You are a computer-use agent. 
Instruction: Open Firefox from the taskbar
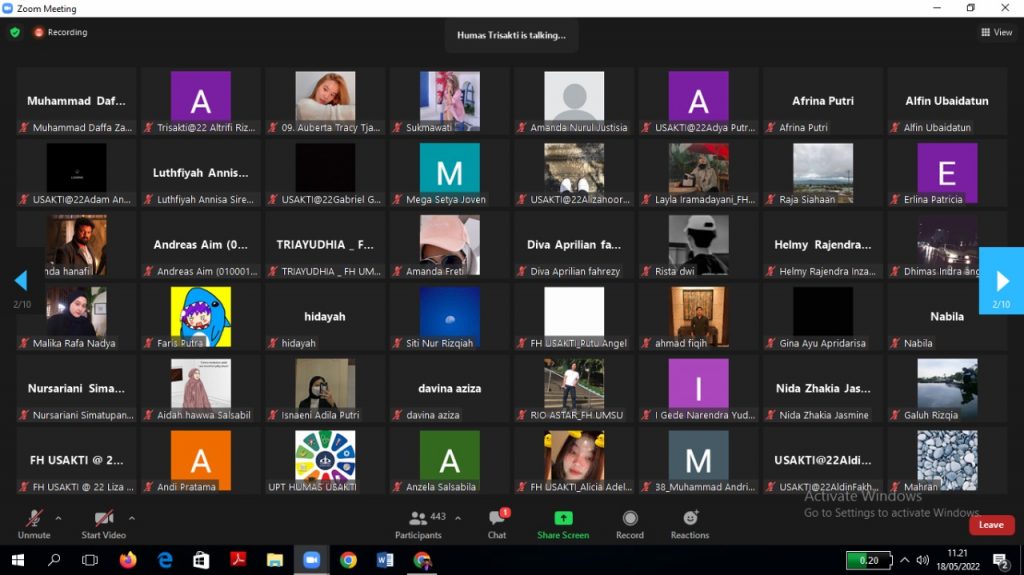pyautogui.click(x=127, y=560)
